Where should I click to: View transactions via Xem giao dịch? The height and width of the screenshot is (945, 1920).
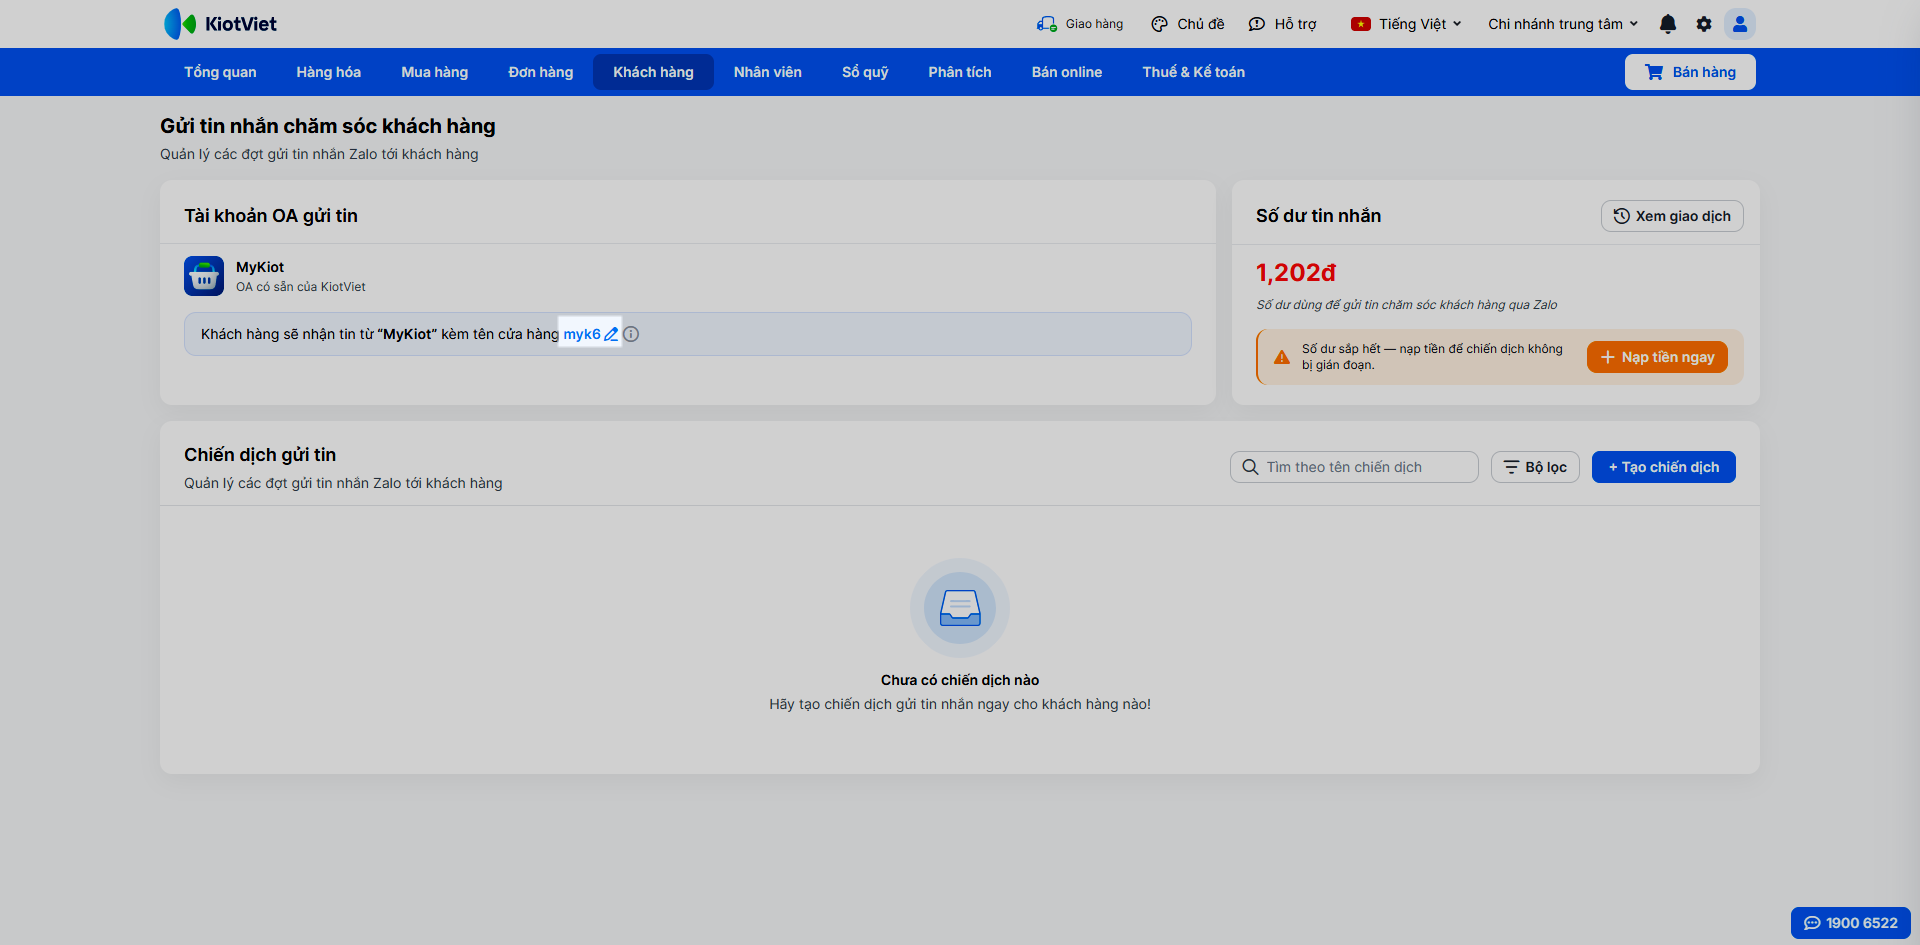click(x=1672, y=216)
